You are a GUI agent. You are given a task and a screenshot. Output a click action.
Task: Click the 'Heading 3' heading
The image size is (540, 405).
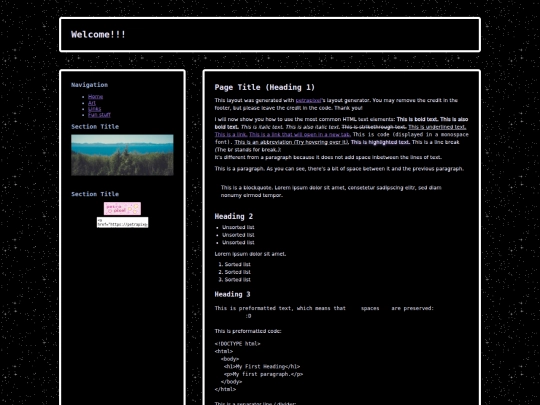click(232, 294)
